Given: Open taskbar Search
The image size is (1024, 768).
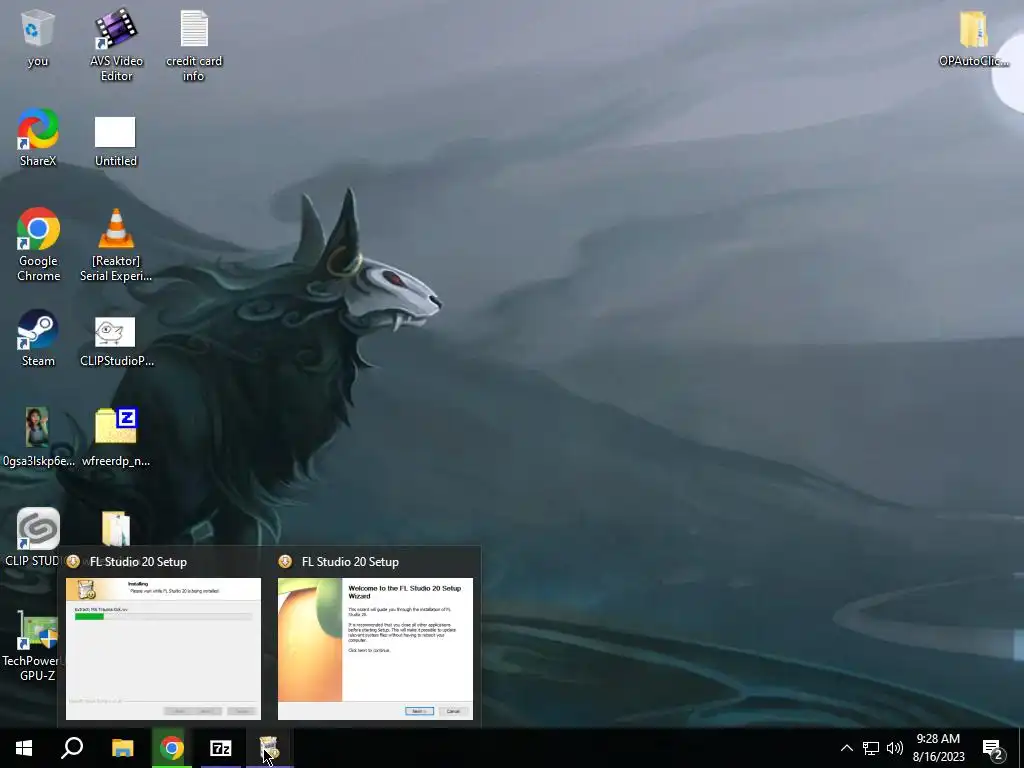Looking at the screenshot, I should (72, 748).
